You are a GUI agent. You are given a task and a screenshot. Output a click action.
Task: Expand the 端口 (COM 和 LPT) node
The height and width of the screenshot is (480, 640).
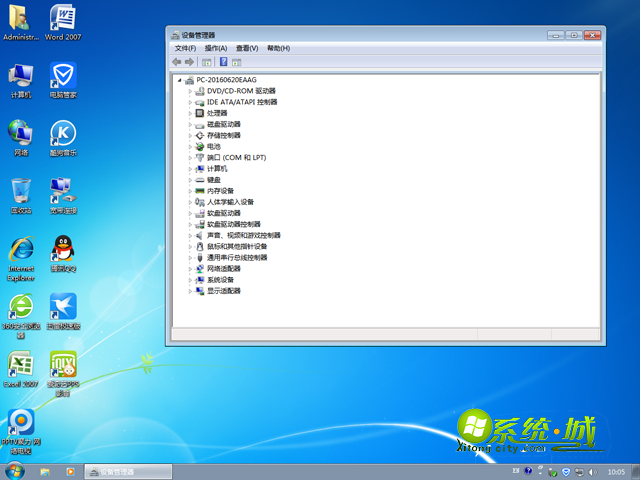(x=190, y=158)
